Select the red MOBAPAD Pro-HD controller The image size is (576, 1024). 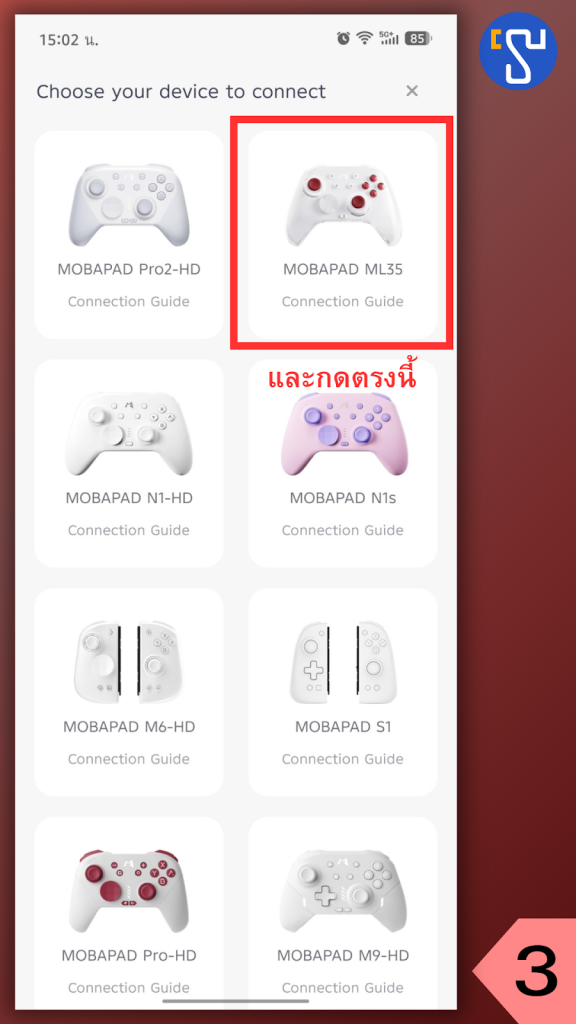129,891
